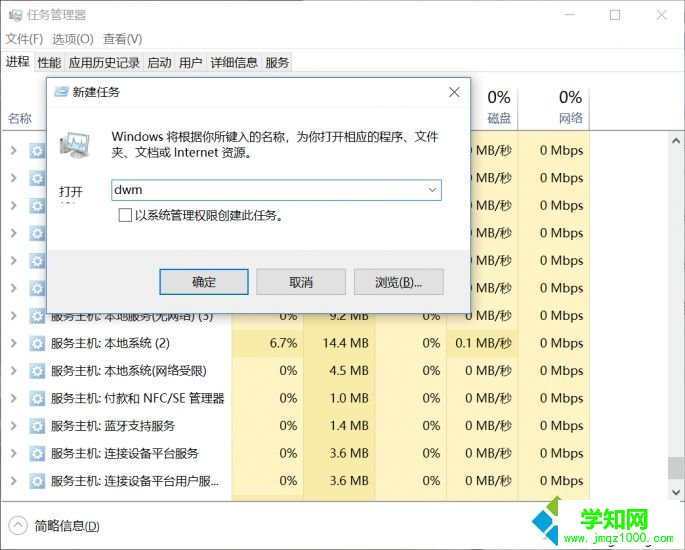Expand 服务主机: 连接设备平台服务 group
Image resolution: width=685 pixels, height=550 pixels.
(14, 453)
